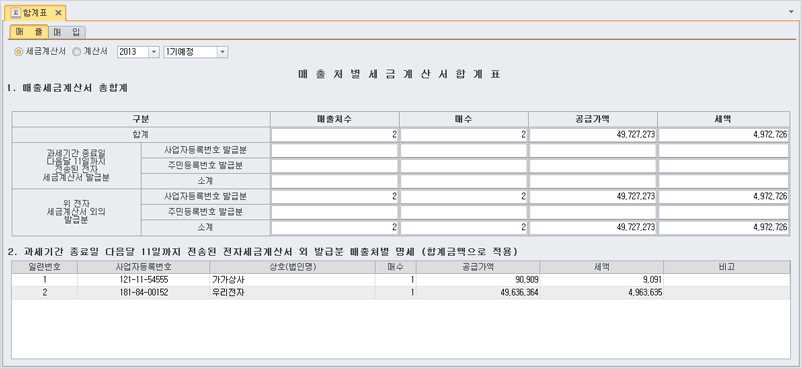This screenshot has width=802, height=369.
Task: Click the 합계표 tab icon
Action: point(16,13)
